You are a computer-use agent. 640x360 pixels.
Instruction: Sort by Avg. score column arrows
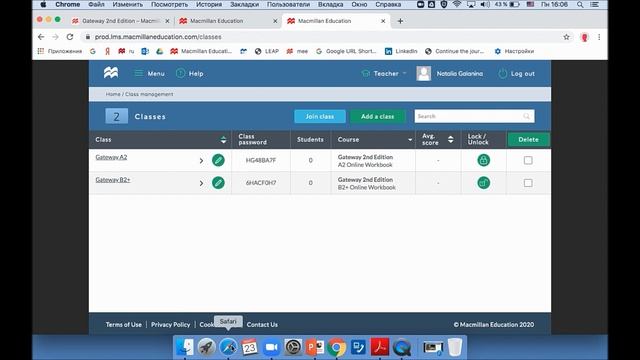450,139
